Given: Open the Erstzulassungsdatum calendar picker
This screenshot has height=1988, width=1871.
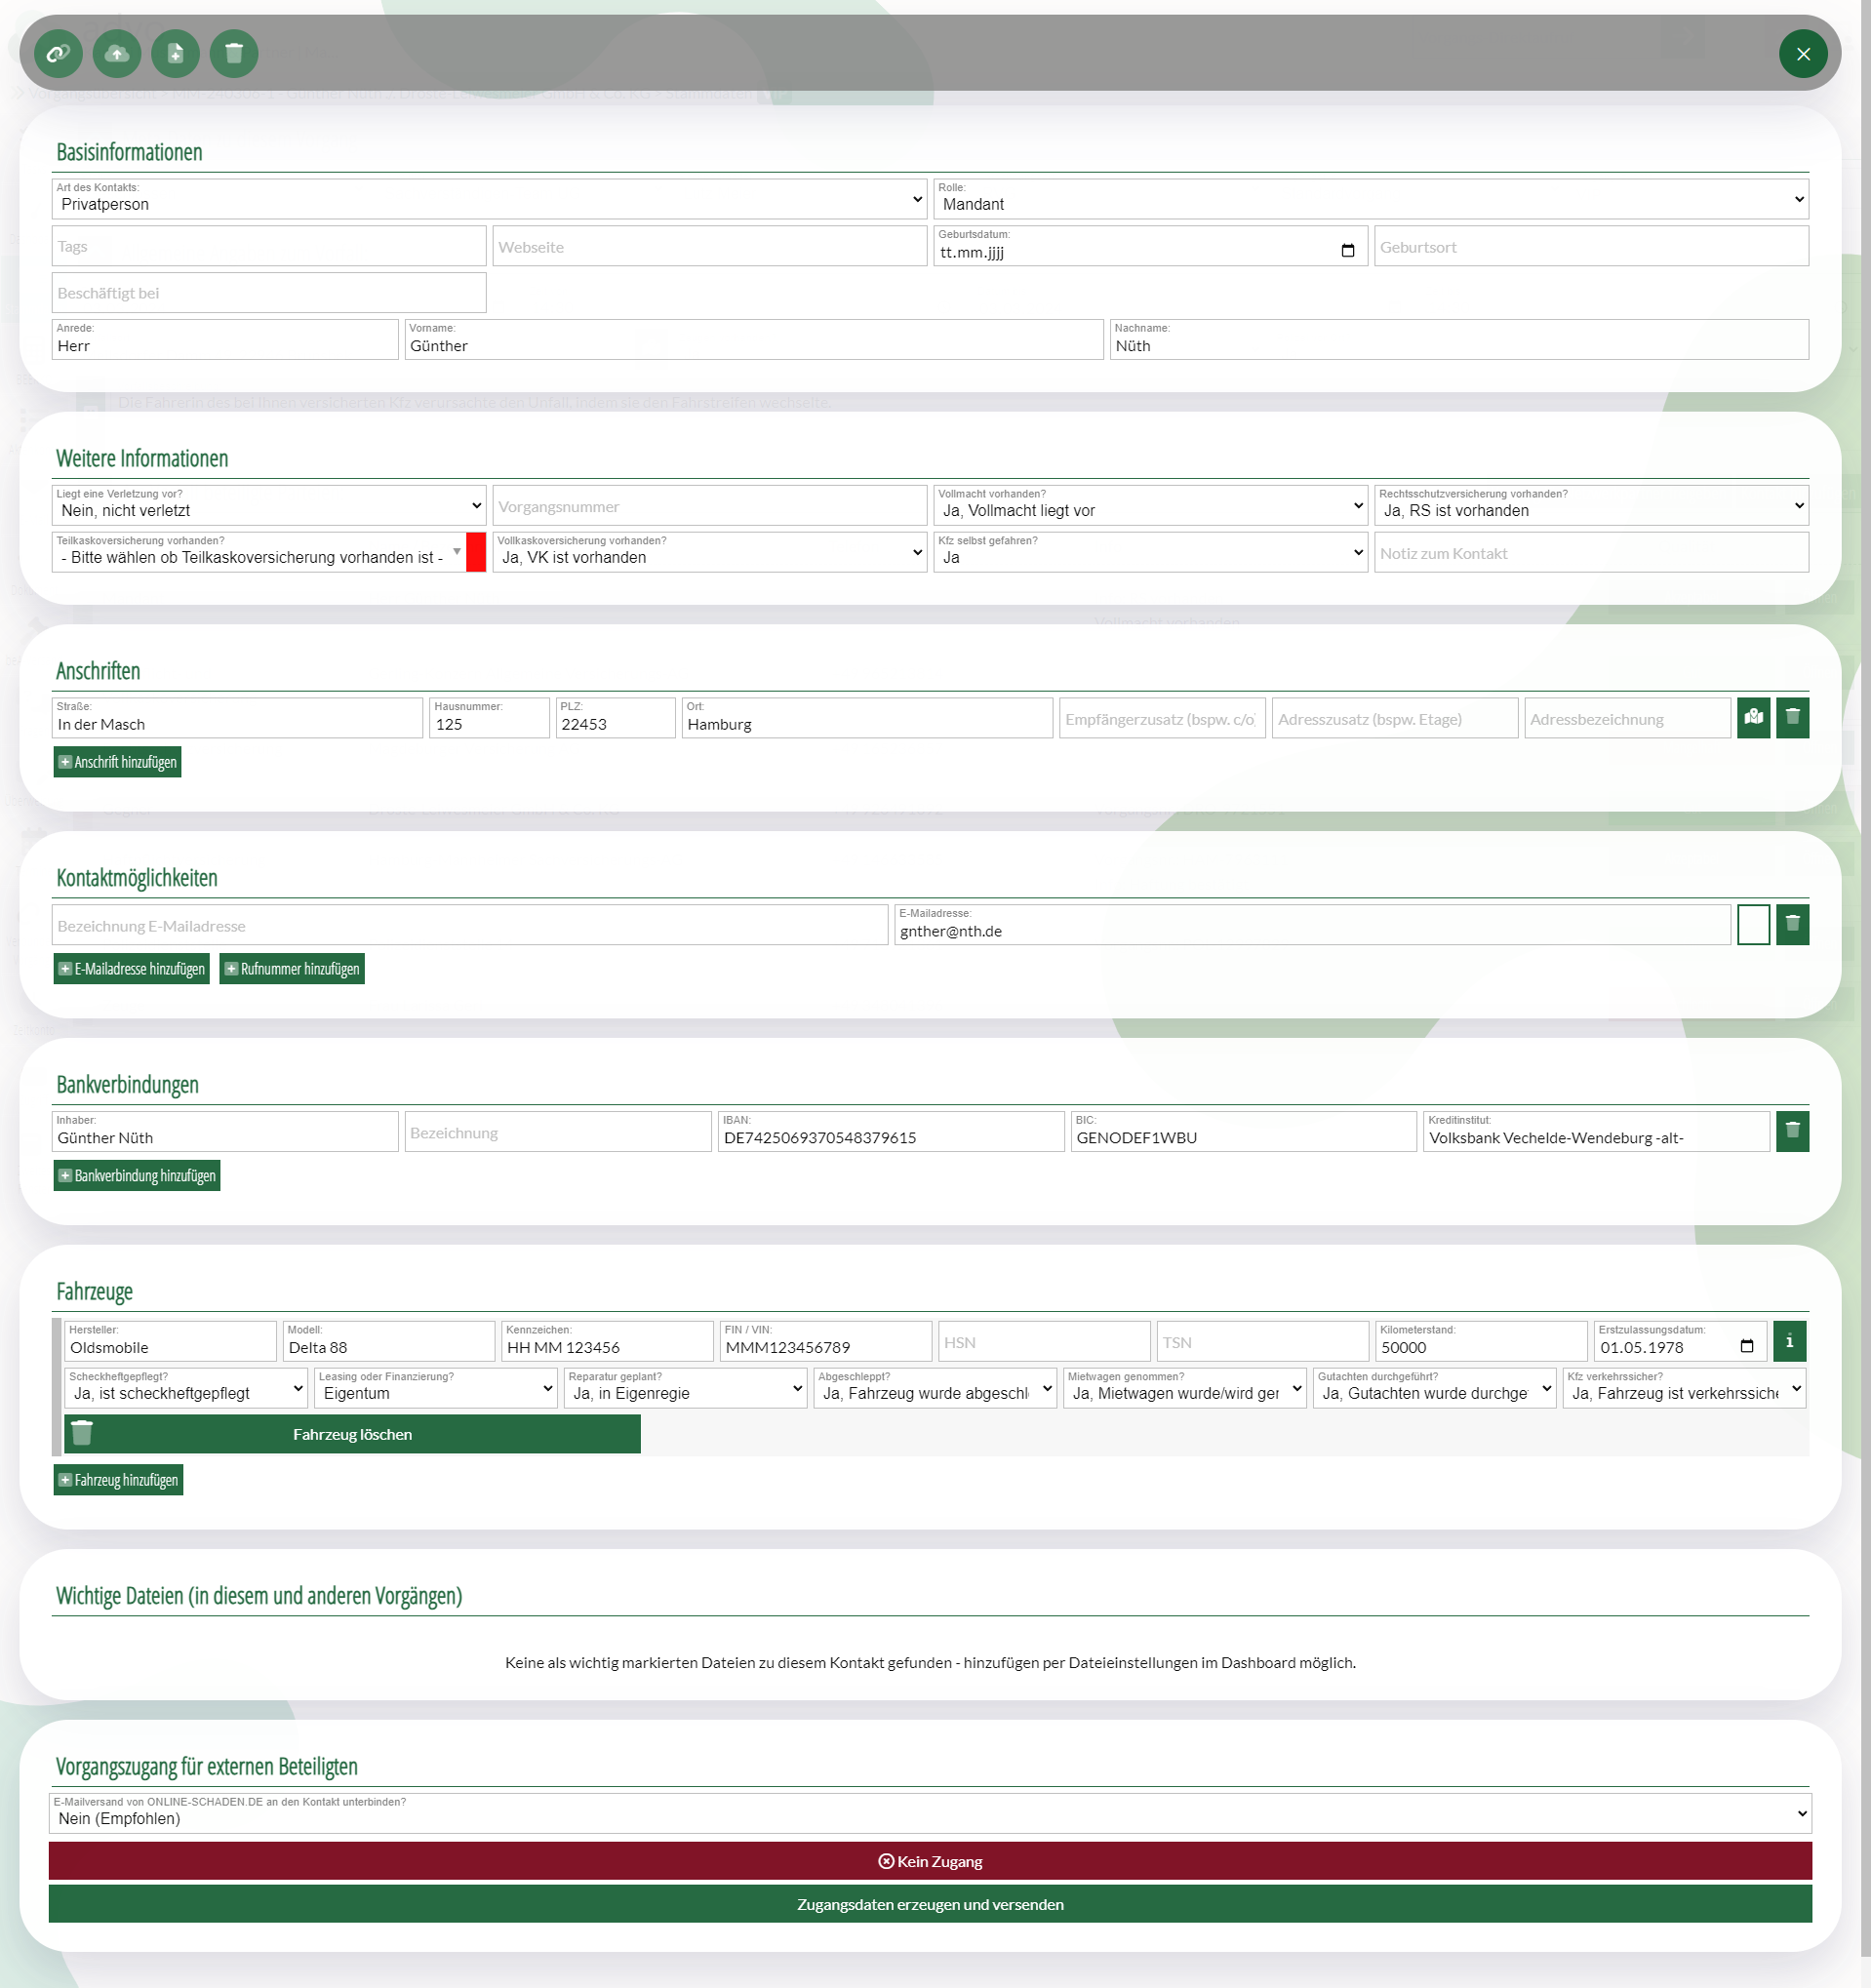Looking at the screenshot, I should (1746, 1346).
